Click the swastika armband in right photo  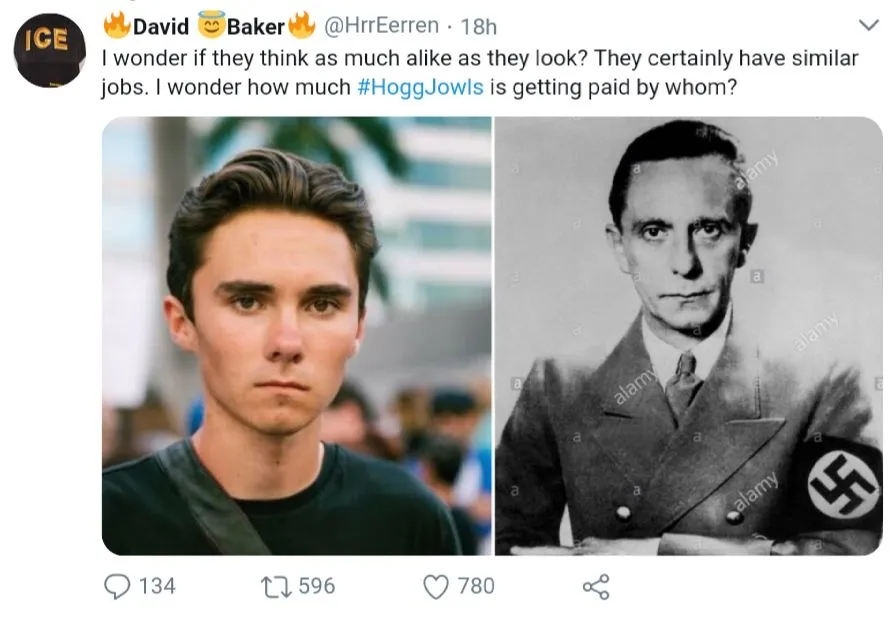coord(843,484)
